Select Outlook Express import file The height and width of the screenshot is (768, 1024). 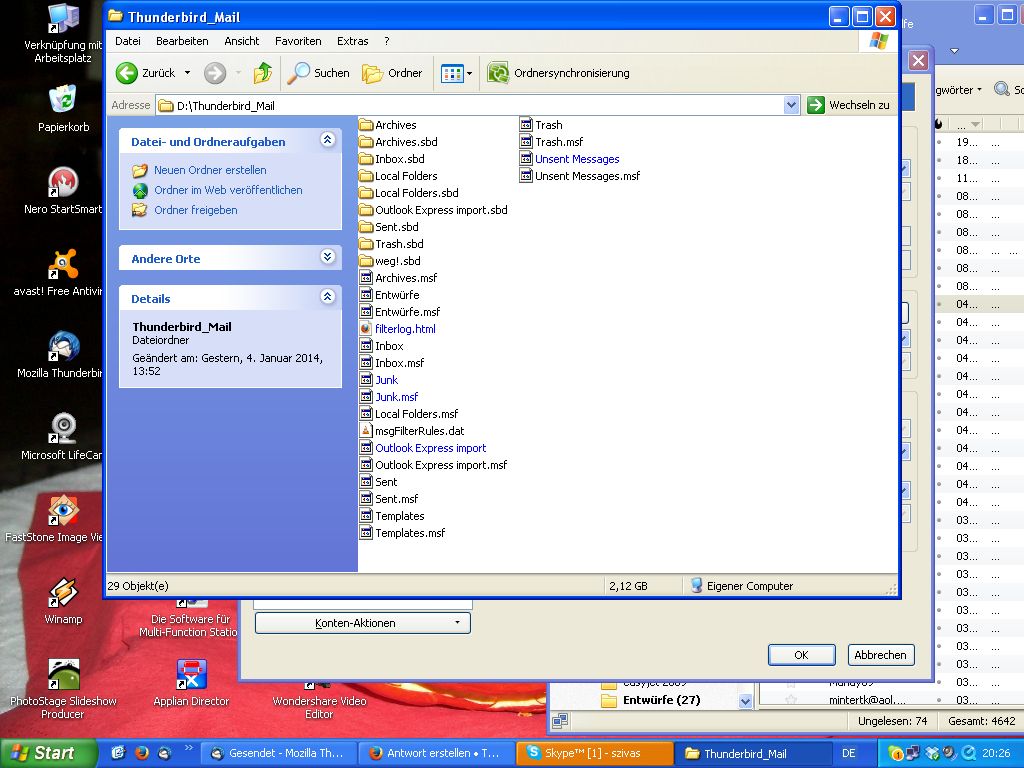pyautogui.click(x=423, y=448)
